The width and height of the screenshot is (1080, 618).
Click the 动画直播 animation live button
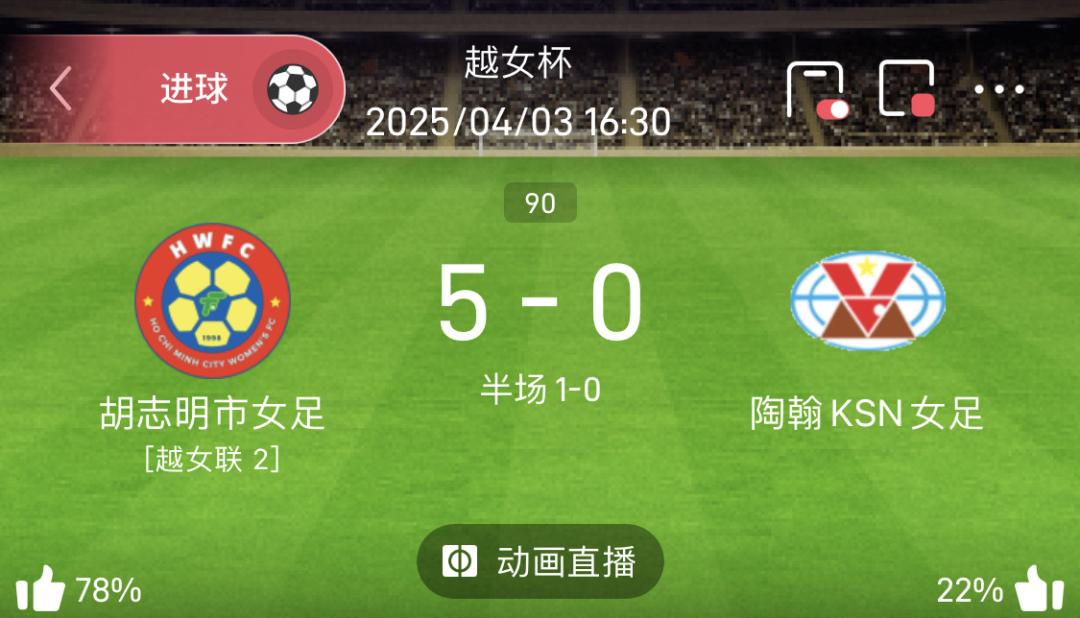540,562
